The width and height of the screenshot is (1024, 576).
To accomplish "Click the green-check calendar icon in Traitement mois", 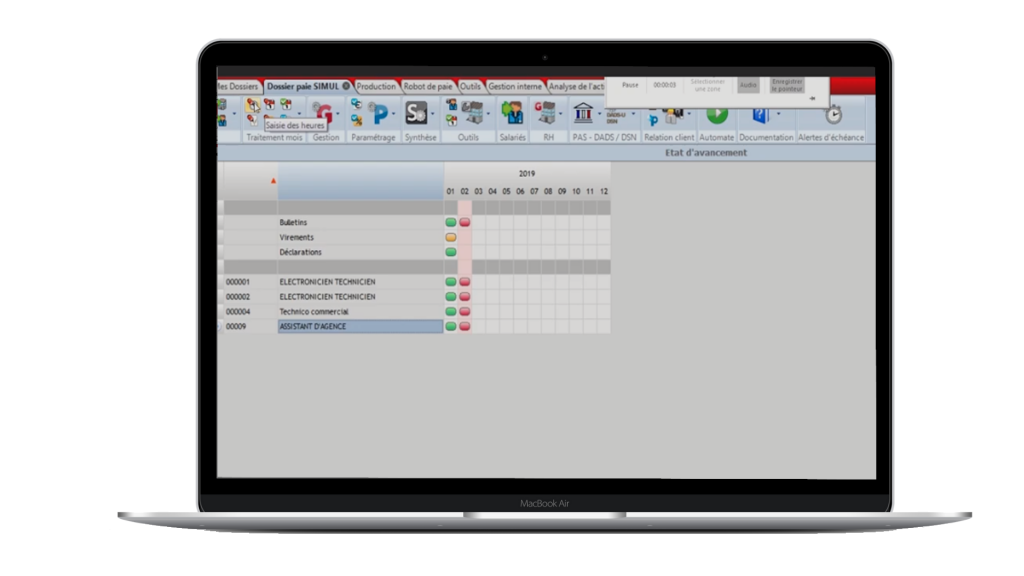I will [286, 104].
